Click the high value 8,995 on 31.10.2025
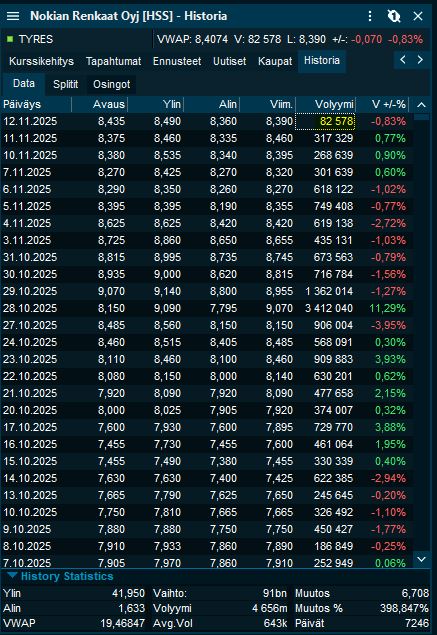 [x=167, y=258]
